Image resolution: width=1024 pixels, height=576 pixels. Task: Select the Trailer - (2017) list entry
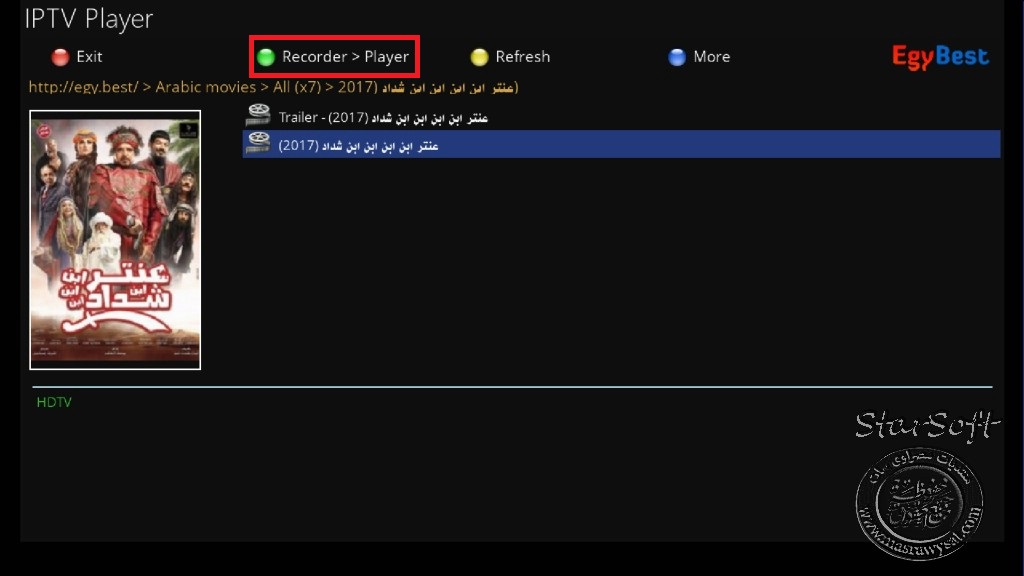[x=621, y=116]
